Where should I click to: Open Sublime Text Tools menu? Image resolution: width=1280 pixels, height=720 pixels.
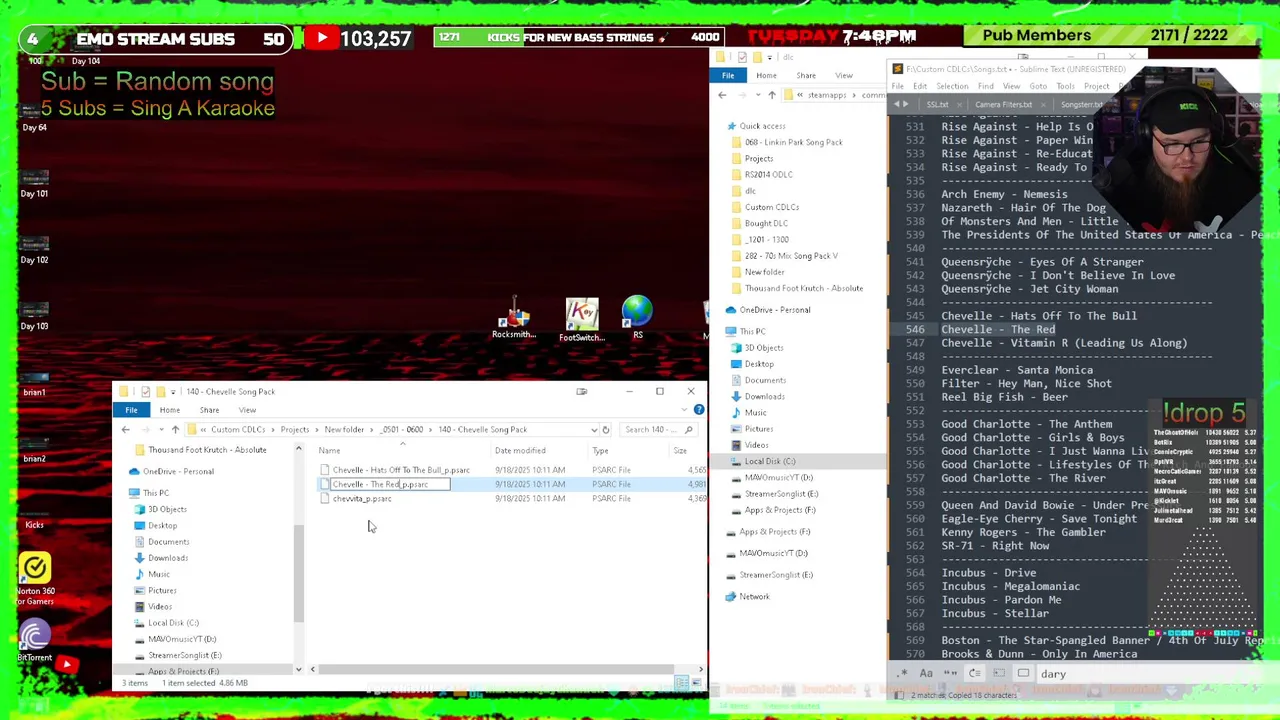[1065, 86]
